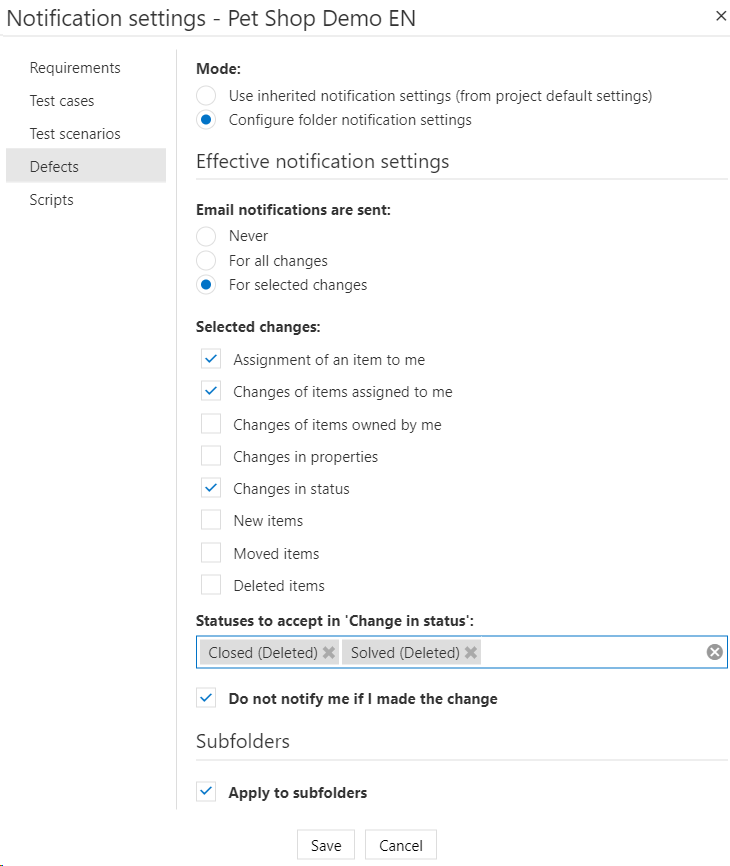Select Configure folder notification settings option

[206, 120]
